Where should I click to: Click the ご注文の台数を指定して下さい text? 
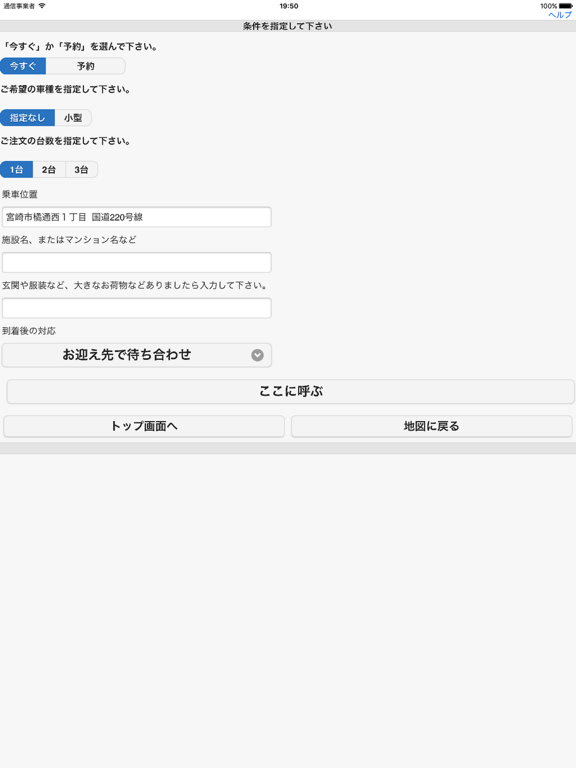(x=65, y=141)
